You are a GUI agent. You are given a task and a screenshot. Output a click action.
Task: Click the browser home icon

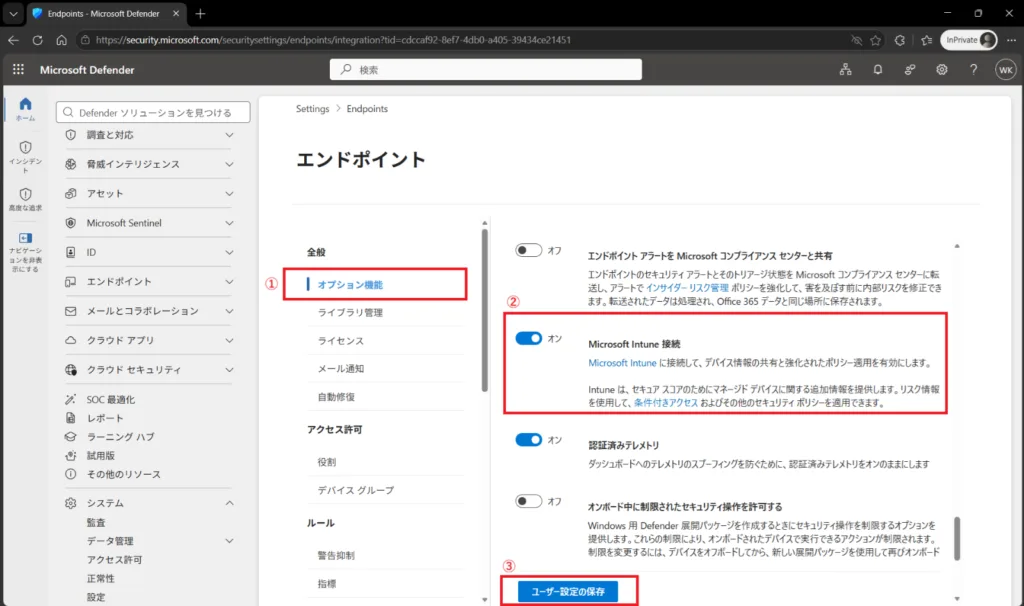61,40
